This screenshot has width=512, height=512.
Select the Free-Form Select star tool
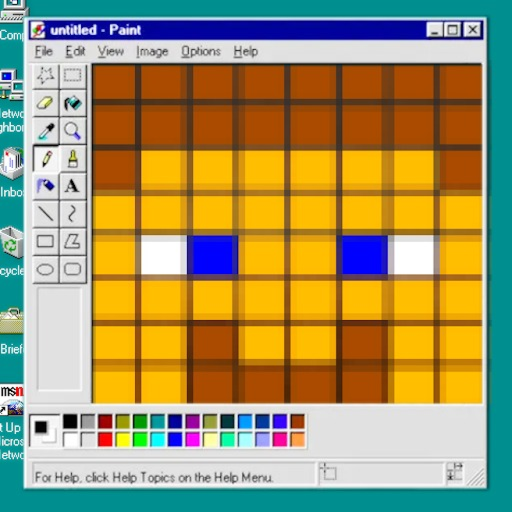click(46, 76)
